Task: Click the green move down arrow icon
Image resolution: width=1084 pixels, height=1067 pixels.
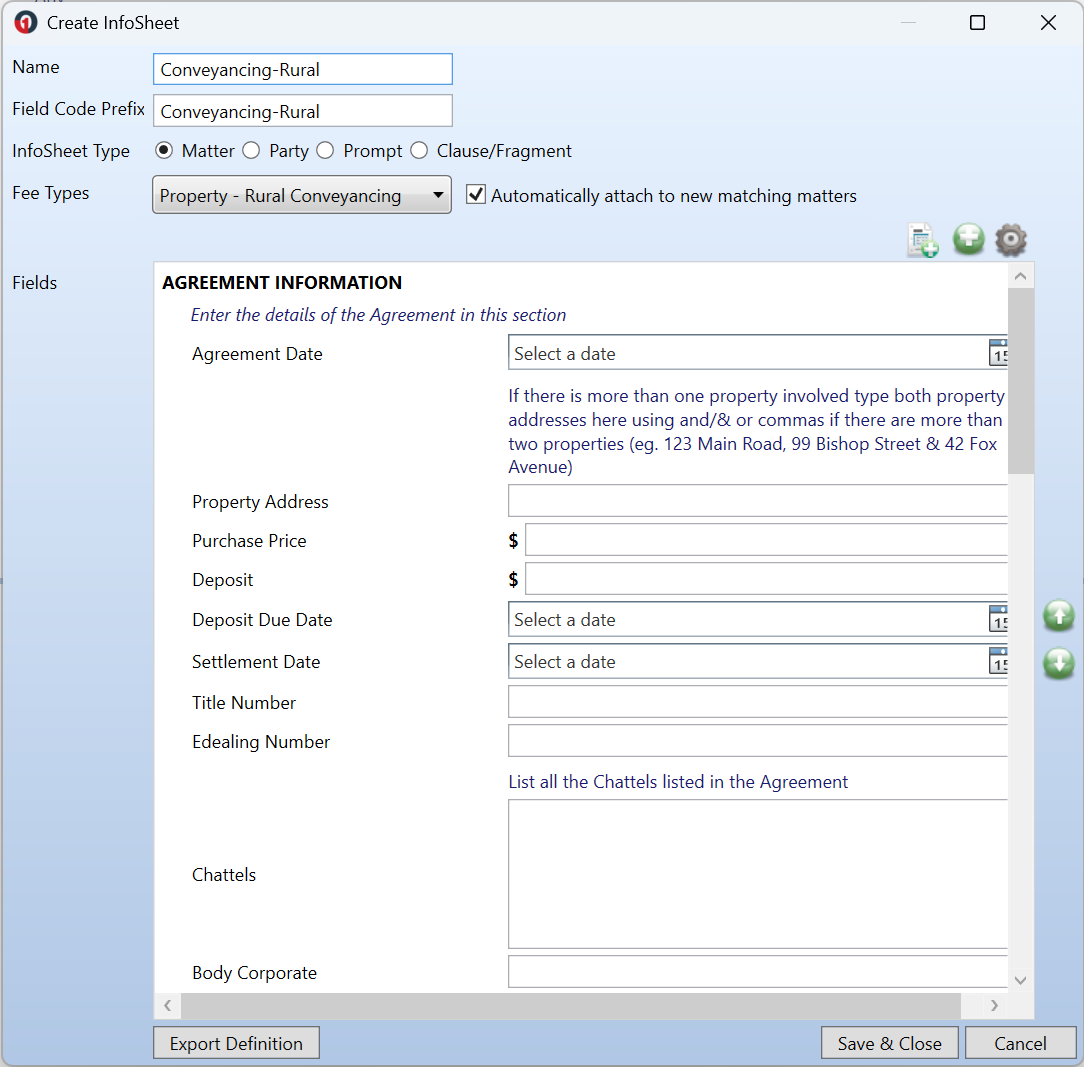Action: [1058, 663]
